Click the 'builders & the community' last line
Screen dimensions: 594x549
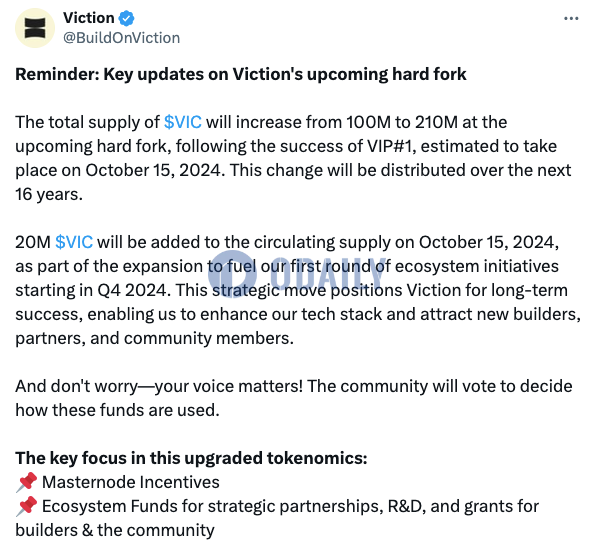(115, 530)
